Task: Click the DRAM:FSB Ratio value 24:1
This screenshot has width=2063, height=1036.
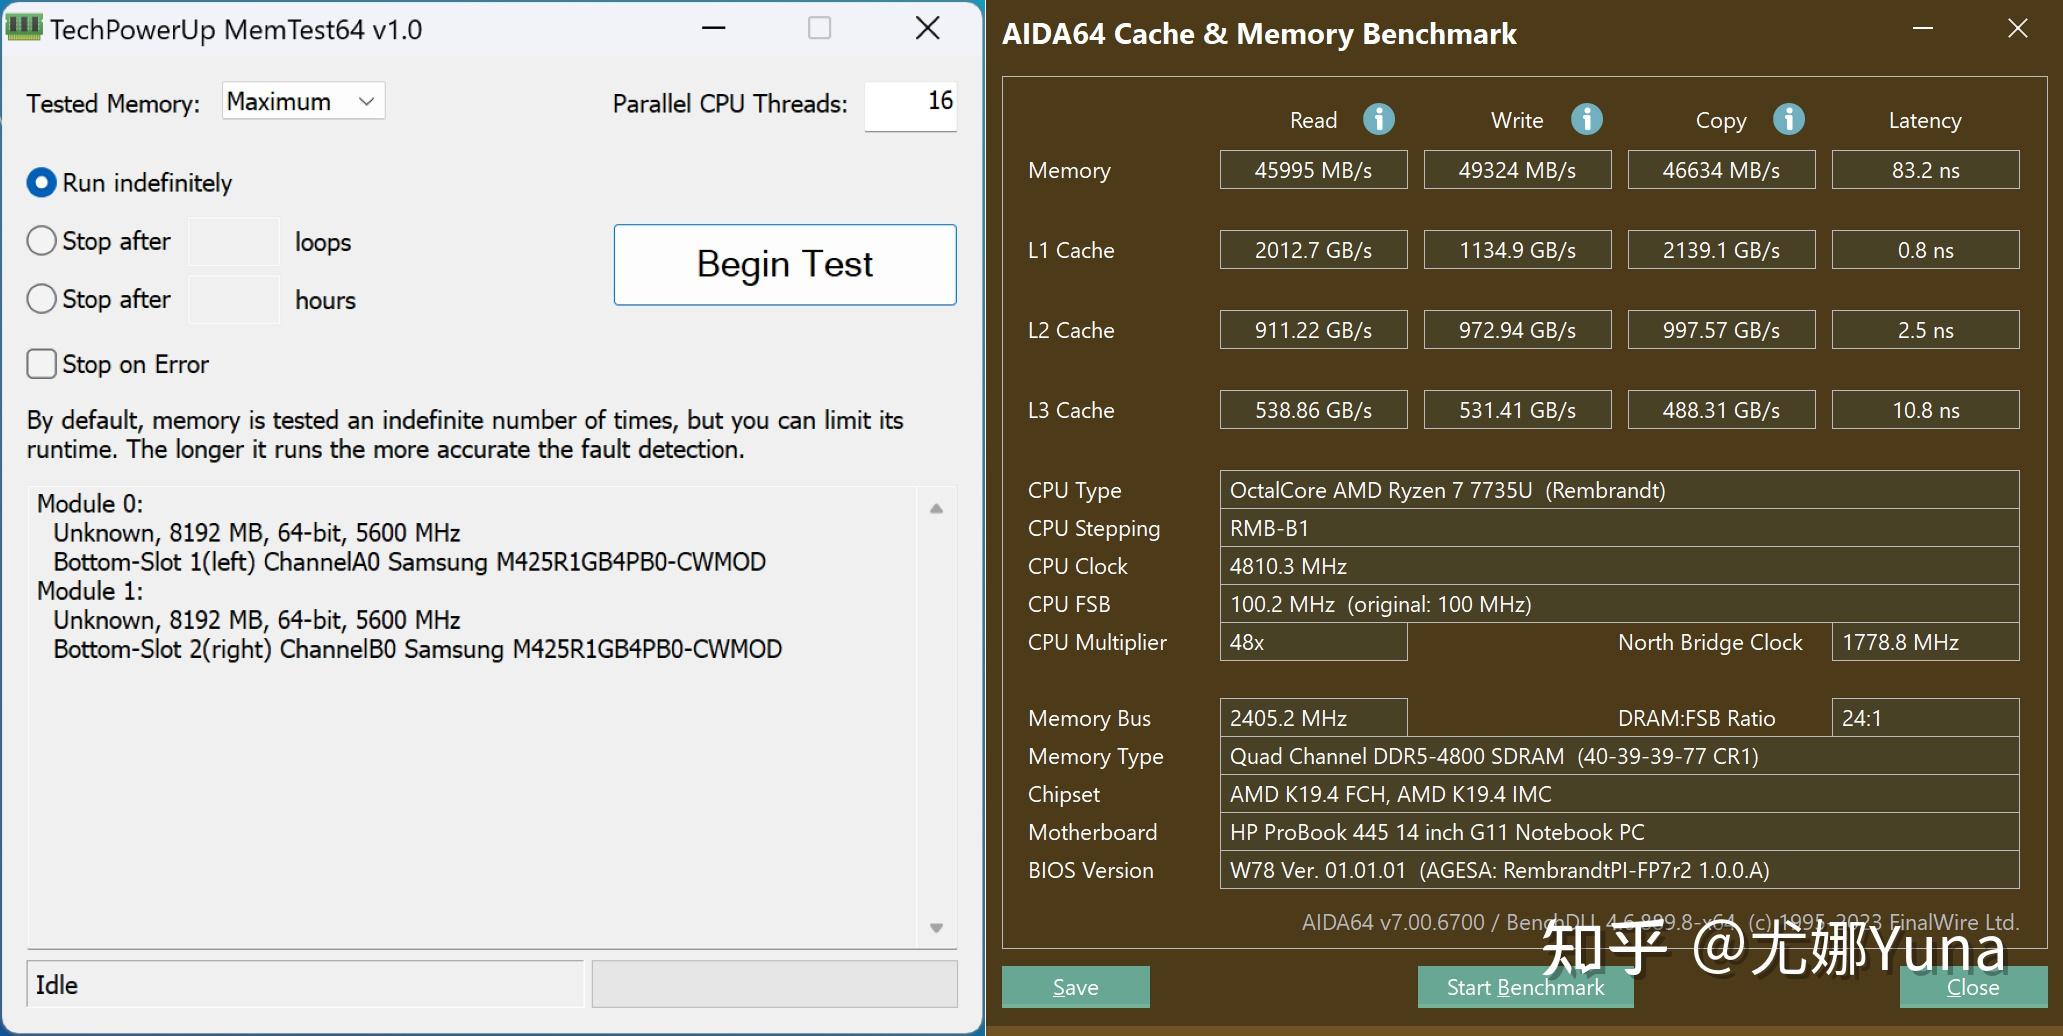Action: coord(1925,718)
